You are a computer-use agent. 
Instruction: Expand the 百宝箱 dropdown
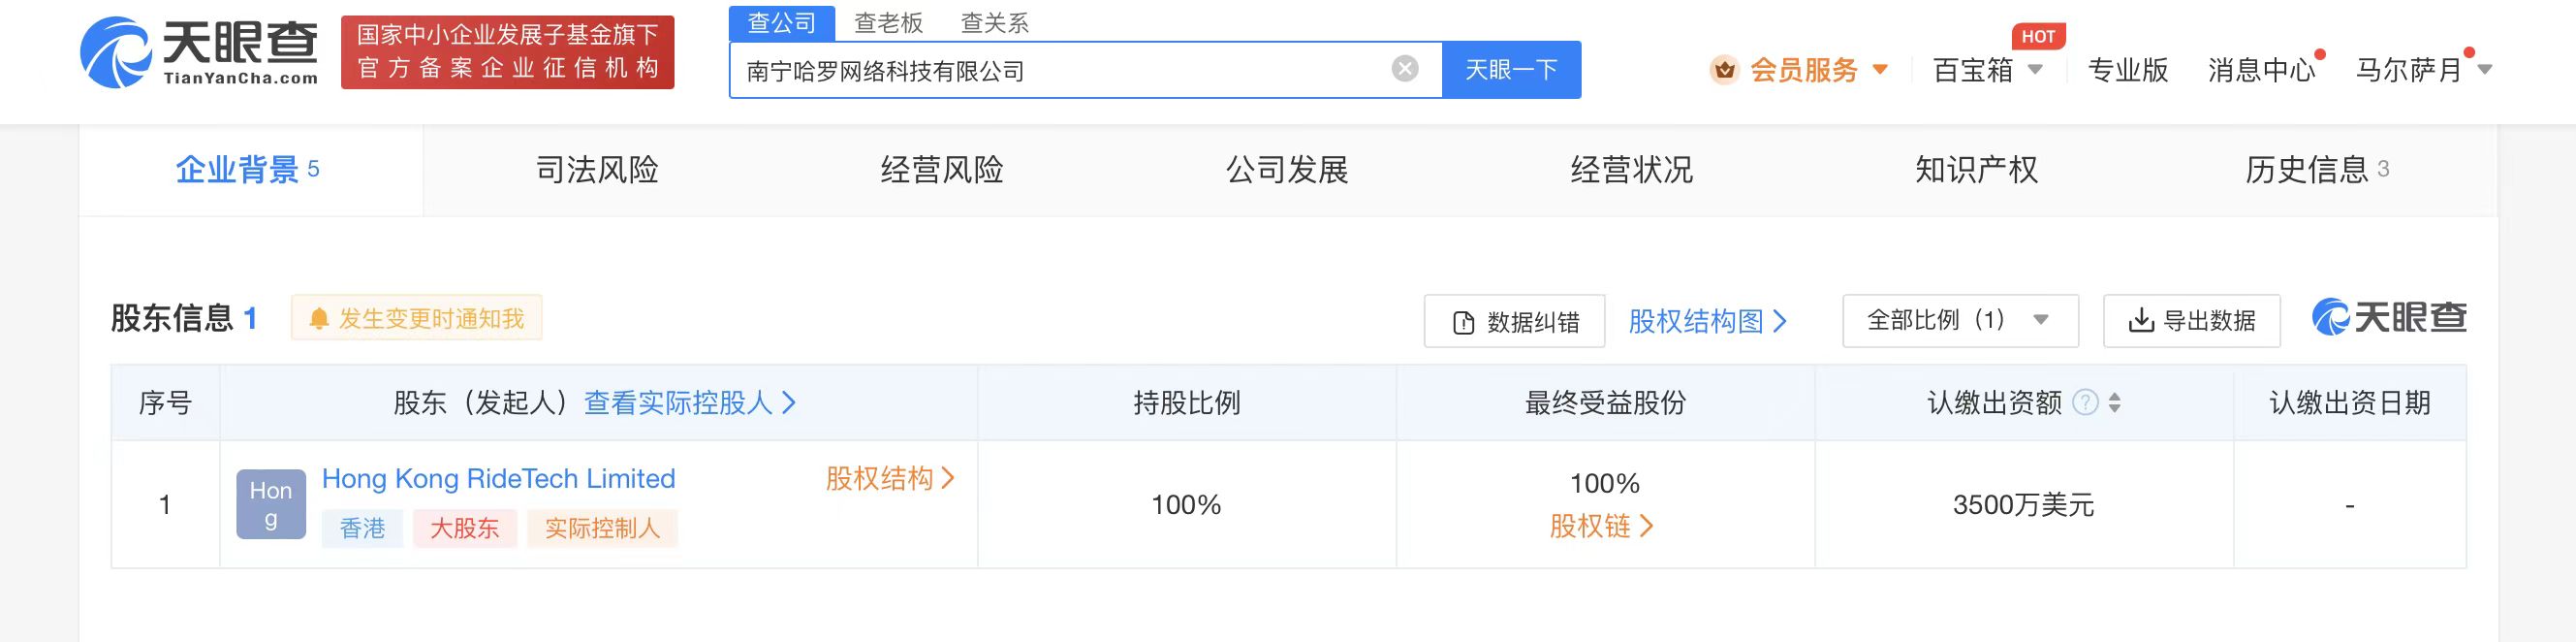coord(2035,70)
